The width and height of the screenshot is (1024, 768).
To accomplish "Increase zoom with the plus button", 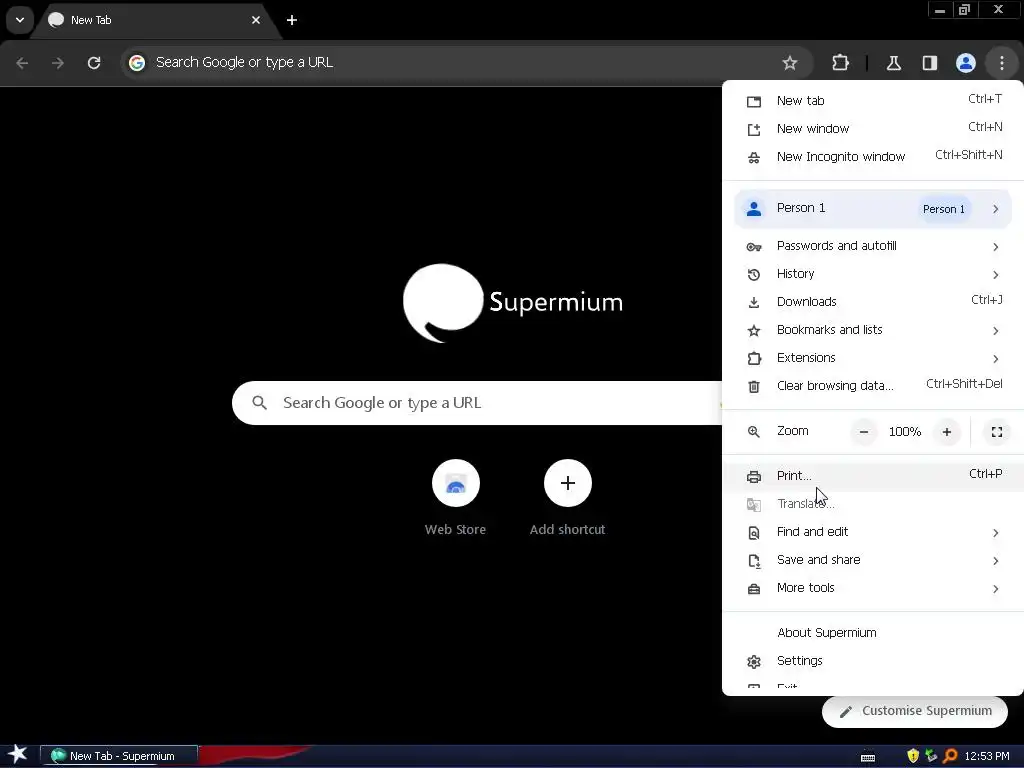I will coord(947,432).
